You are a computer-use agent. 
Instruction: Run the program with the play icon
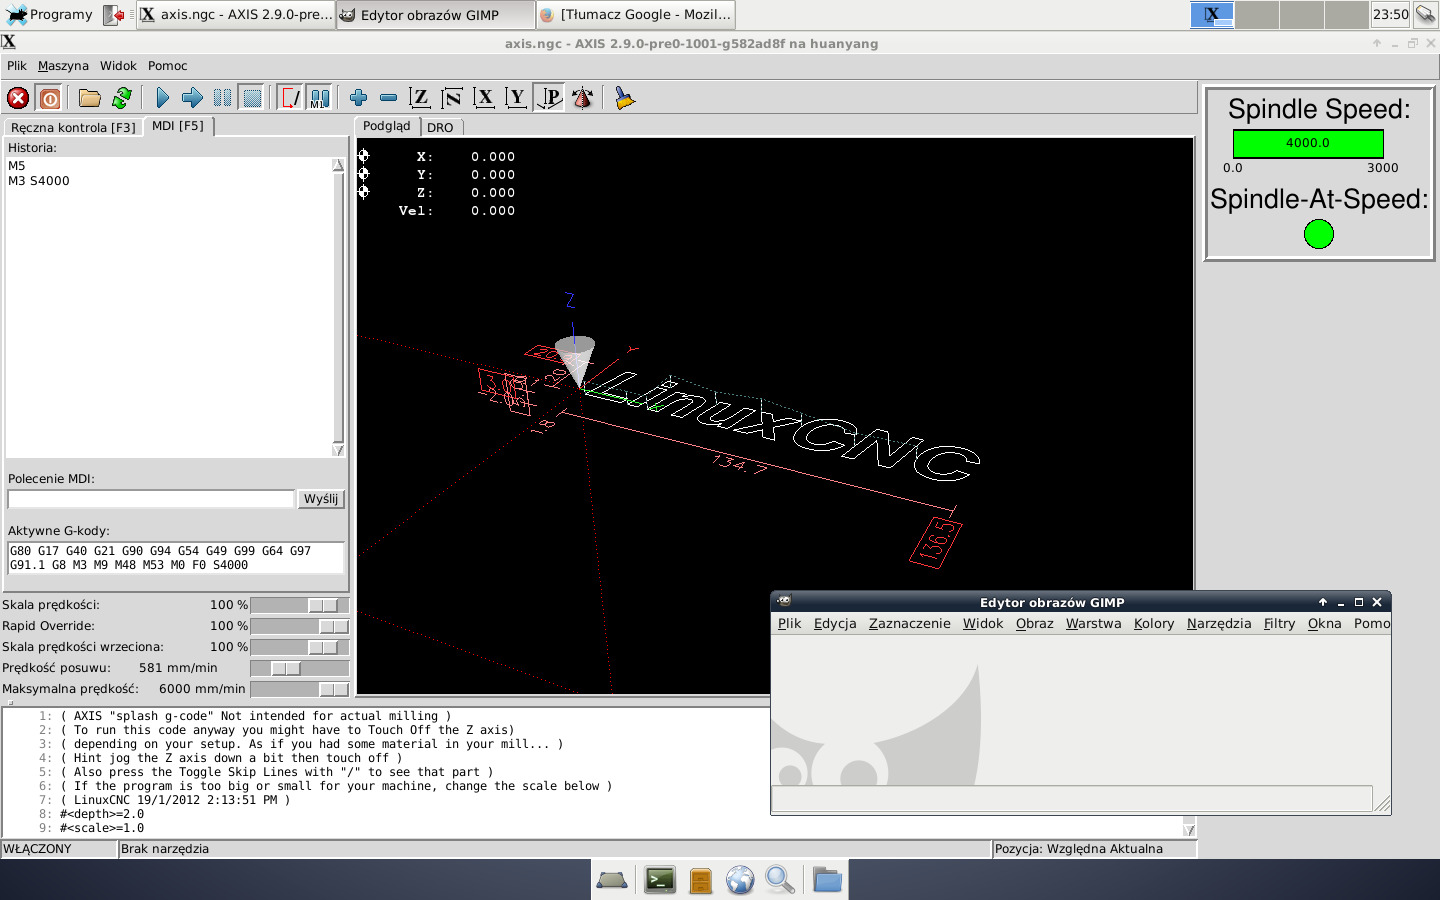(162, 98)
